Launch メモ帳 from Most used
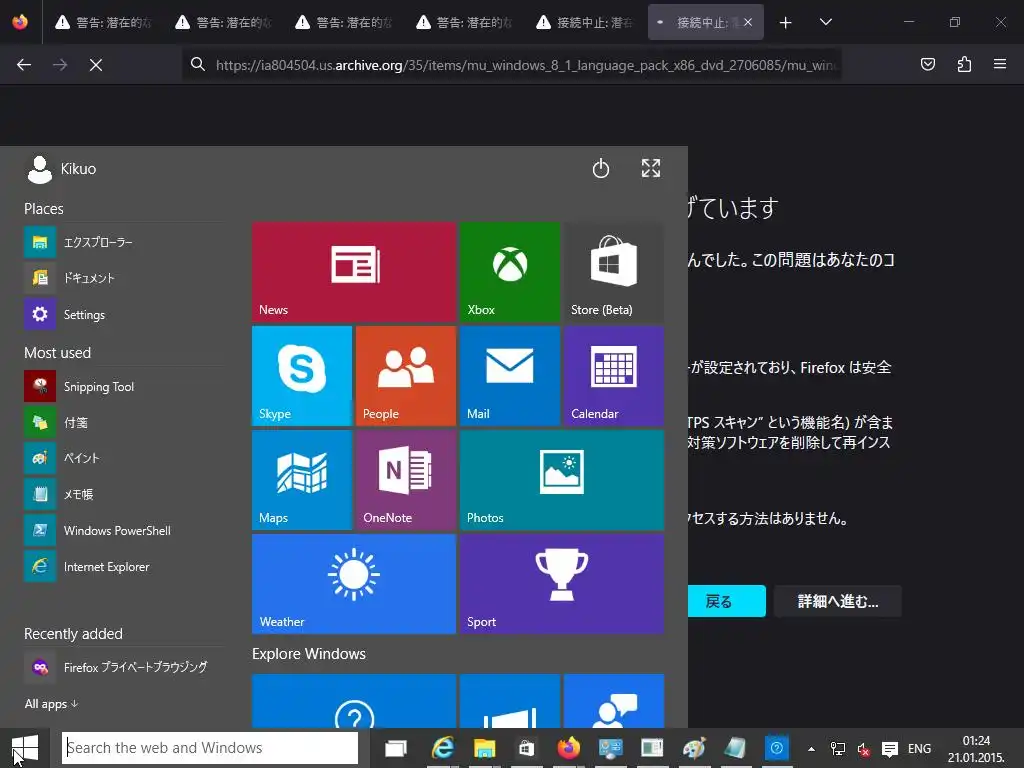Image resolution: width=1024 pixels, height=768 pixels. [x=124, y=494]
